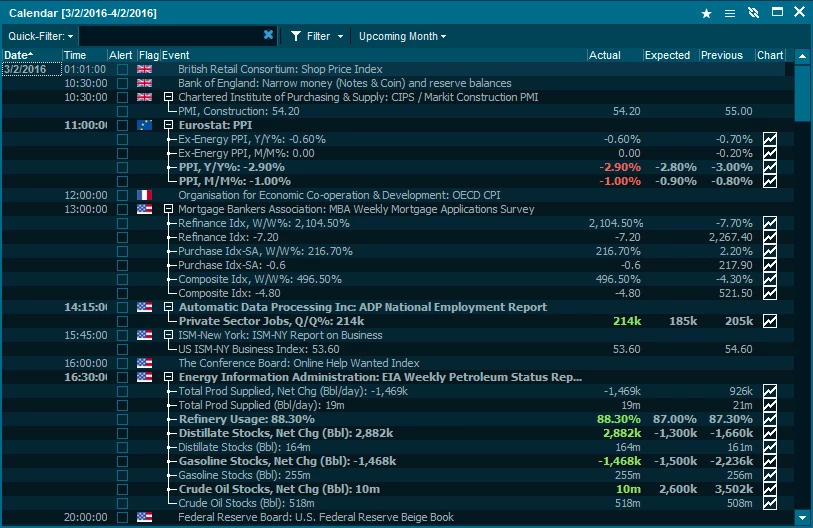The image size is (813, 528).
Task: Click the unlink window icon
Action: [753, 13]
